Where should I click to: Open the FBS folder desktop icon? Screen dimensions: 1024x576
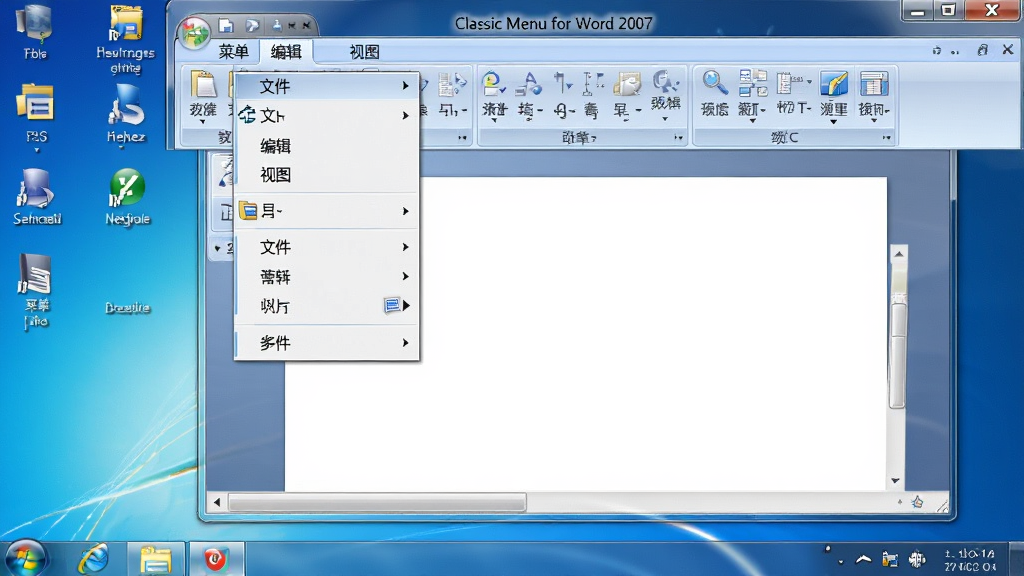pos(36,114)
